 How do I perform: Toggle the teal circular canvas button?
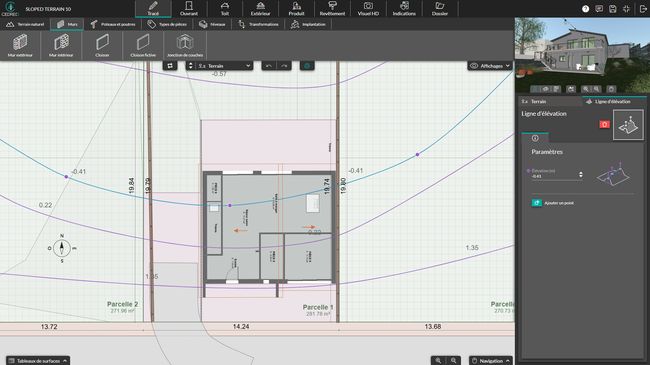point(307,66)
